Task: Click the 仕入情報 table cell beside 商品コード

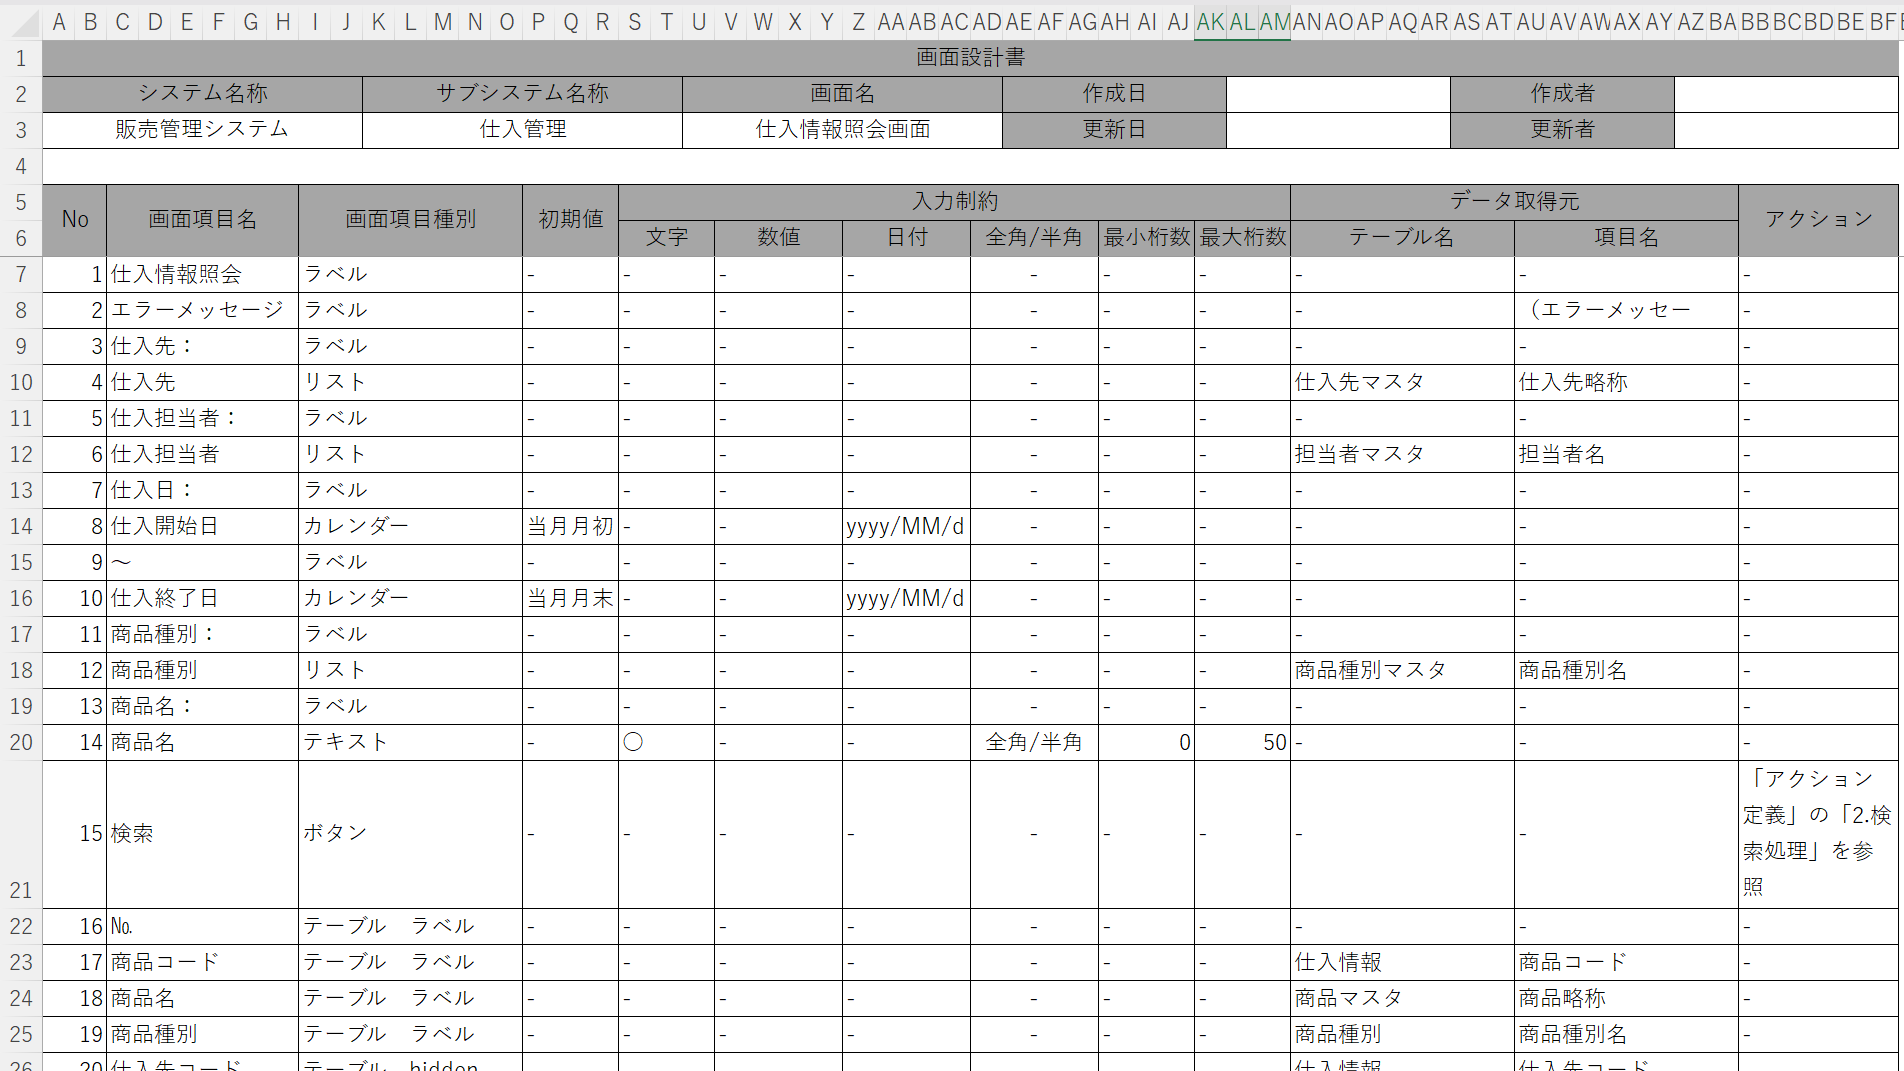Action: (x=1402, y=962)
